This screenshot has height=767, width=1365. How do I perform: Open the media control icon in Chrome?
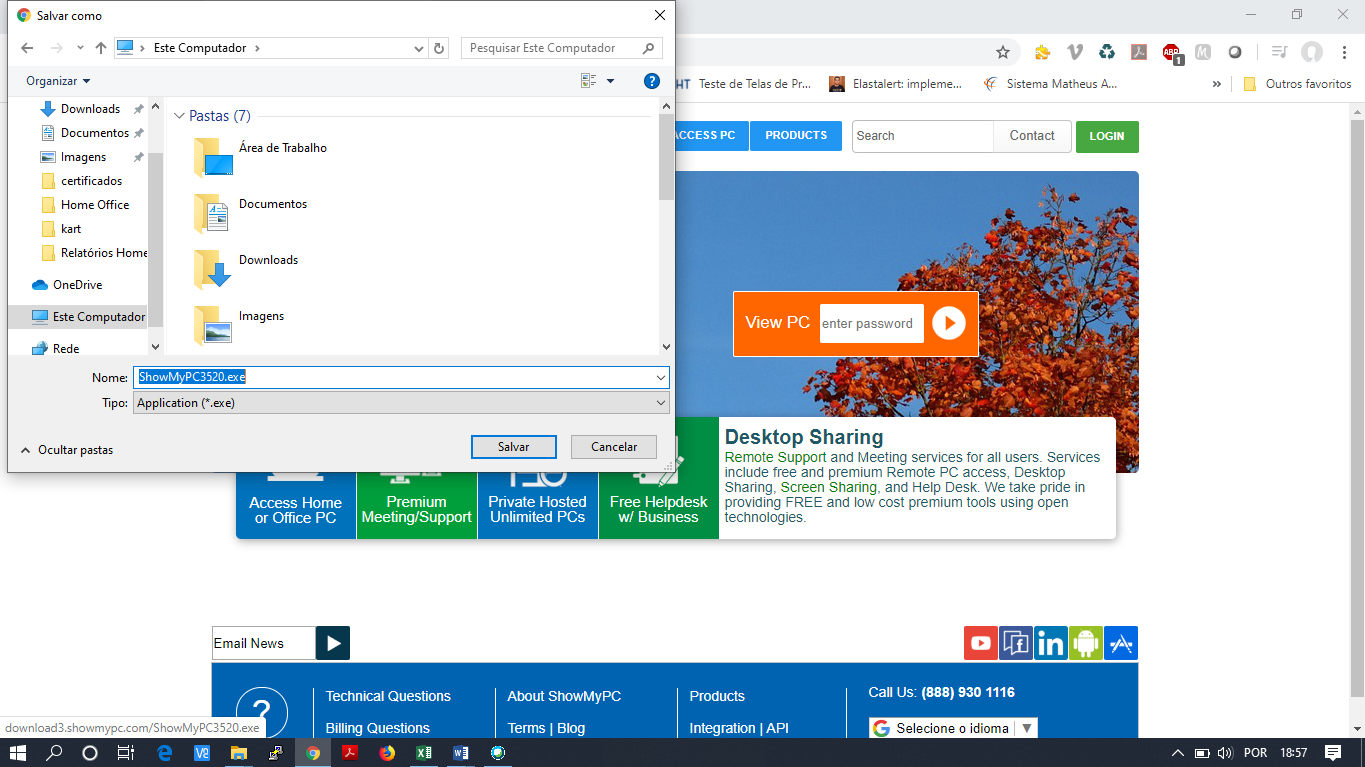point(1279,52)
